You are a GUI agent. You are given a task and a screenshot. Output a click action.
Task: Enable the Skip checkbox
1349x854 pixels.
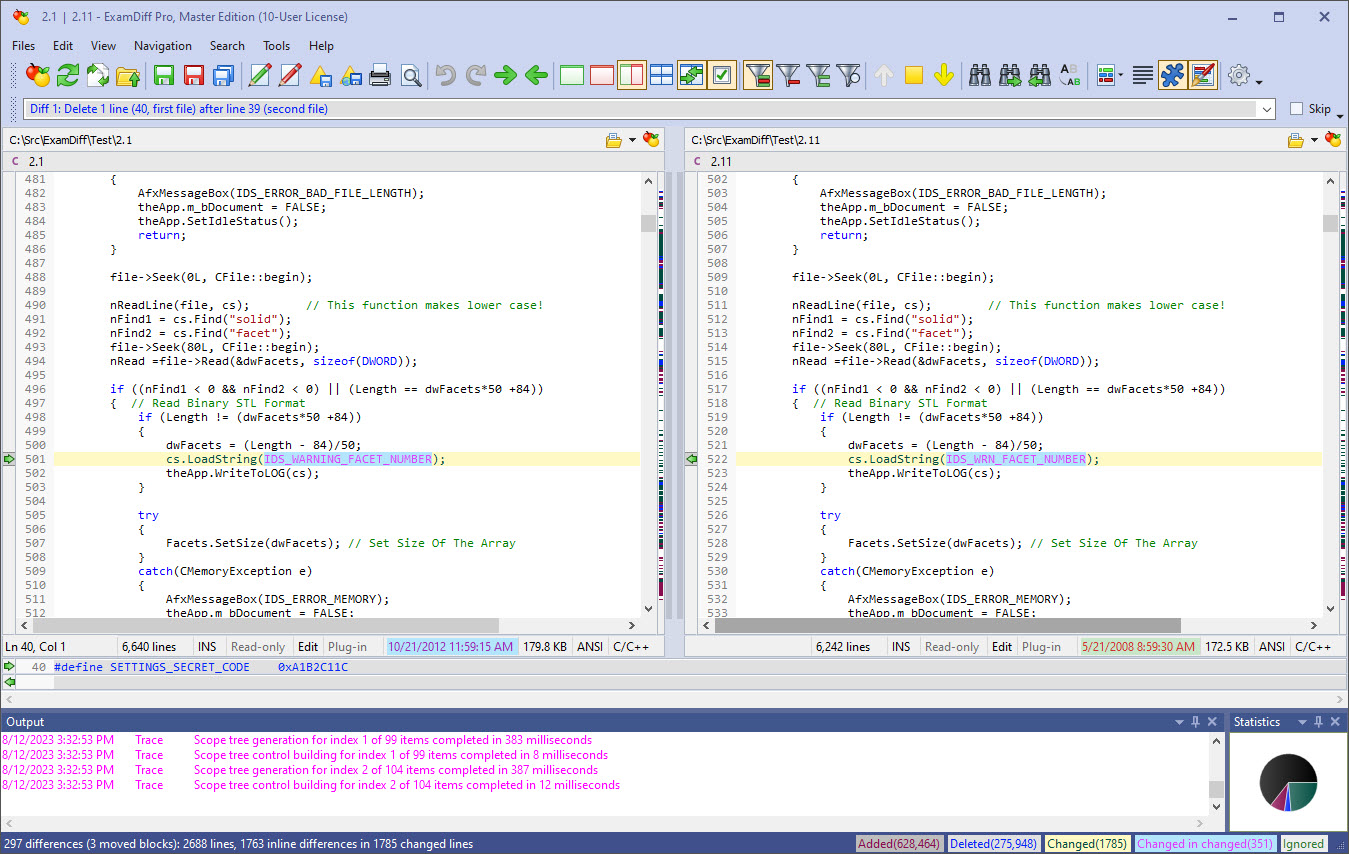(1297, 109)
